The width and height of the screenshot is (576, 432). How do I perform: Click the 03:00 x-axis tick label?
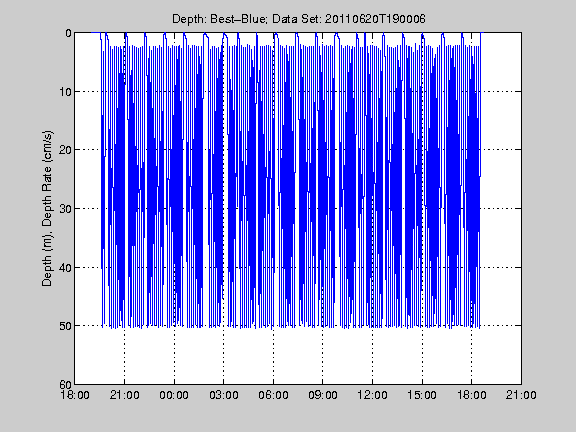coord(223,395)
